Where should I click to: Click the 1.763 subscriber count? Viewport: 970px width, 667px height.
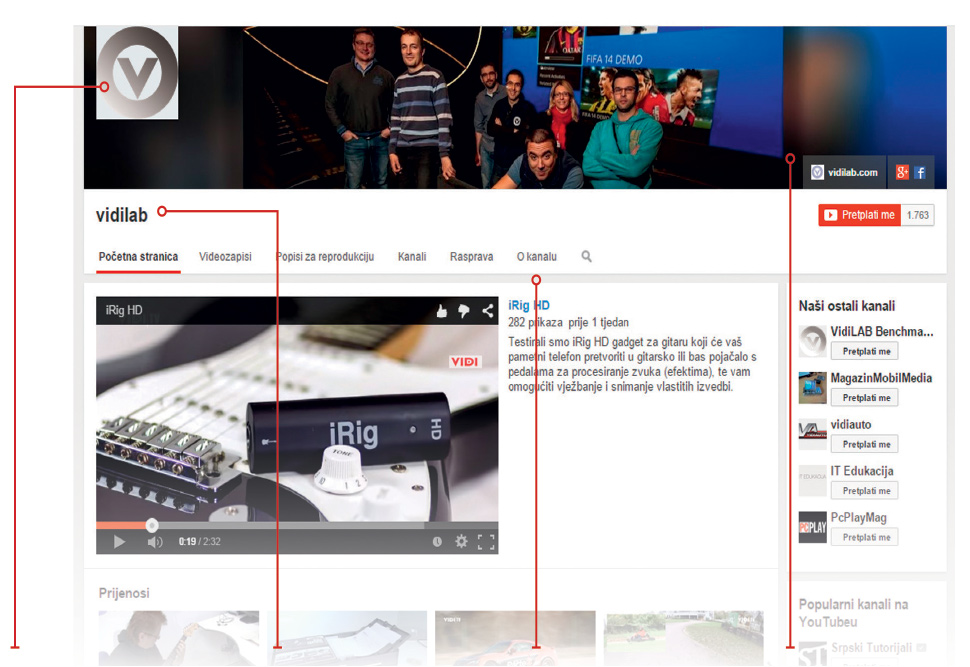click(x=918, y=215)
